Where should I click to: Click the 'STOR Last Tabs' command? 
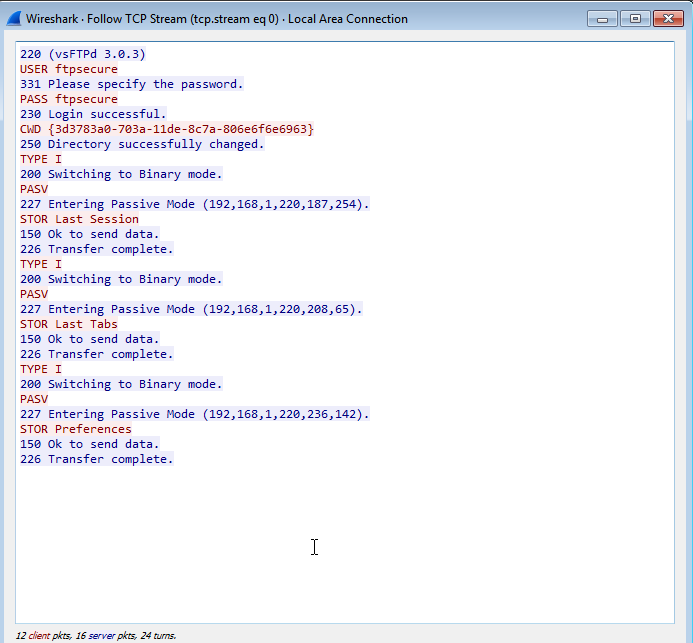tap(69, 324)
